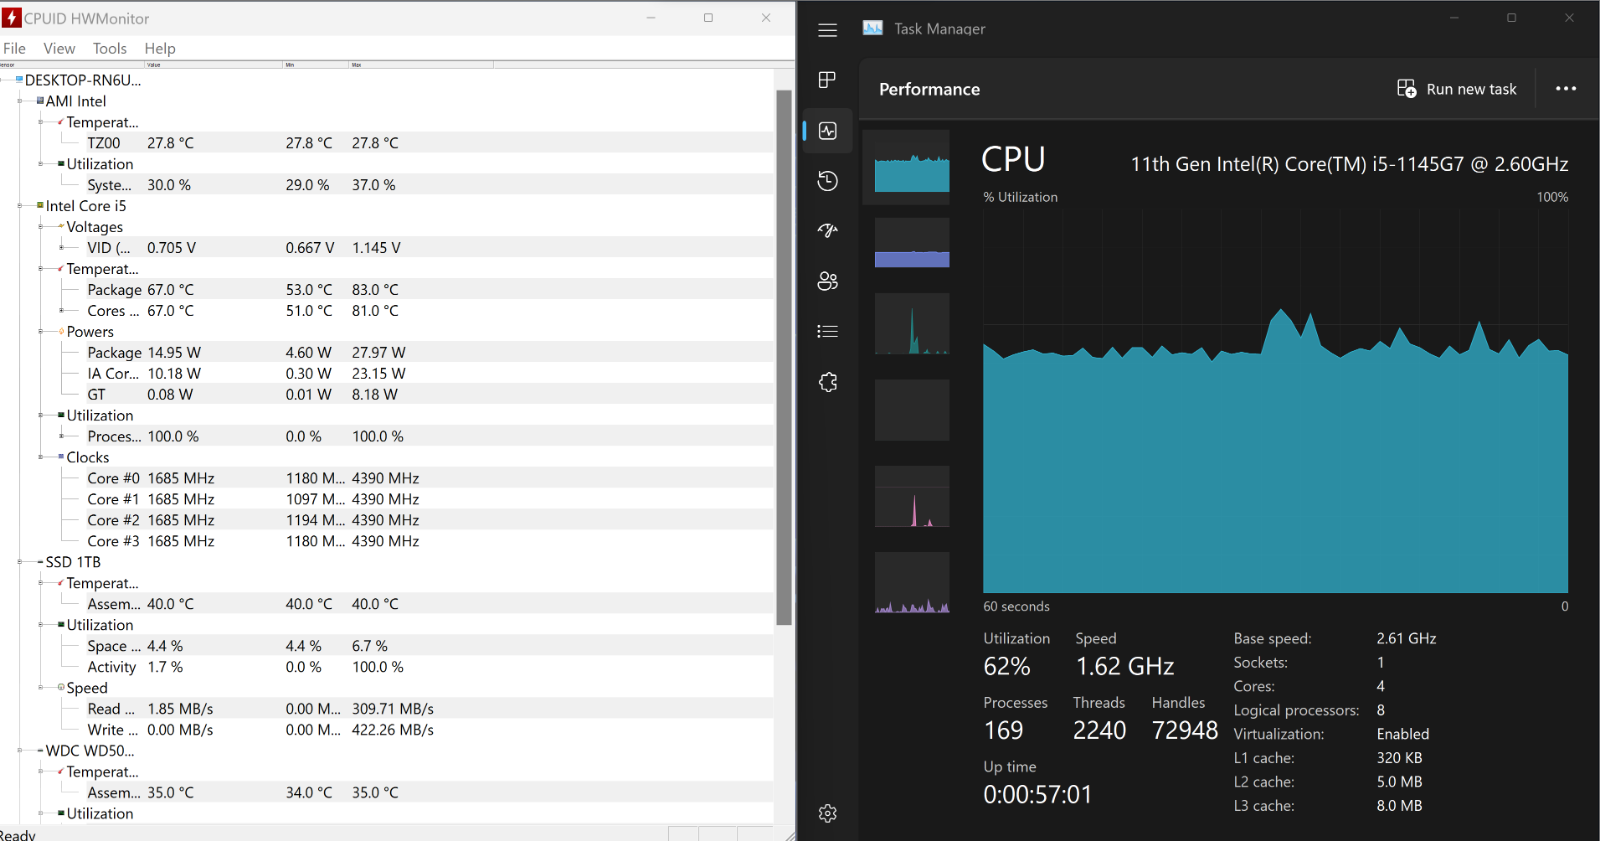This screenshot has width=1600, height=841.
Task: Click the Ready status bar text
Action: tap(18, 835)
